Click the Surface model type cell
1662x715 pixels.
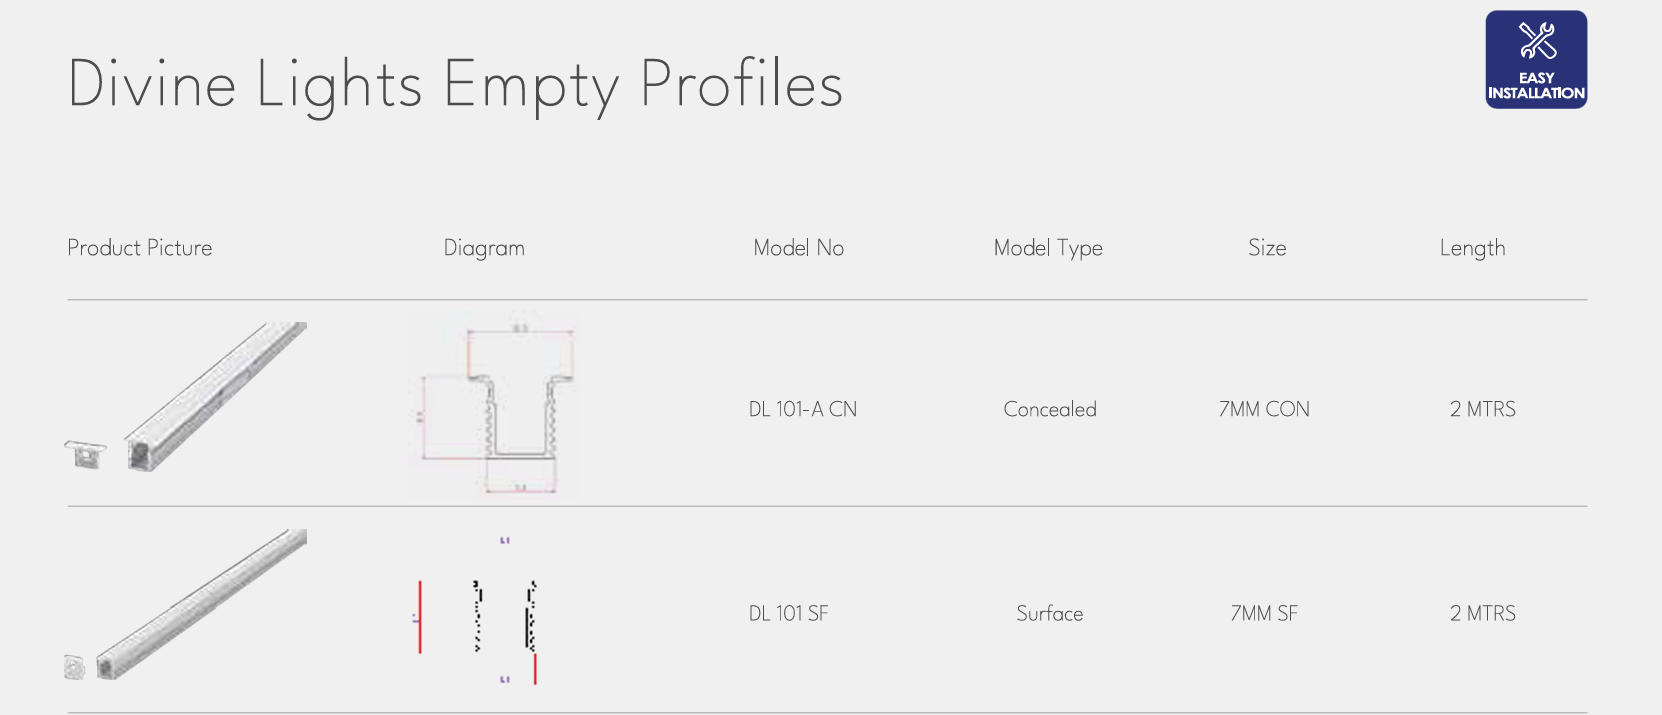point(1050,613)
